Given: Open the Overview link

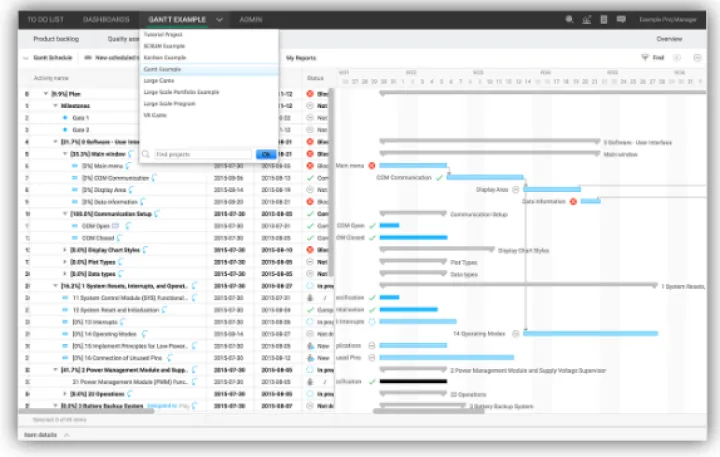Looking at the screenshot, I should [x=669, y=38].
